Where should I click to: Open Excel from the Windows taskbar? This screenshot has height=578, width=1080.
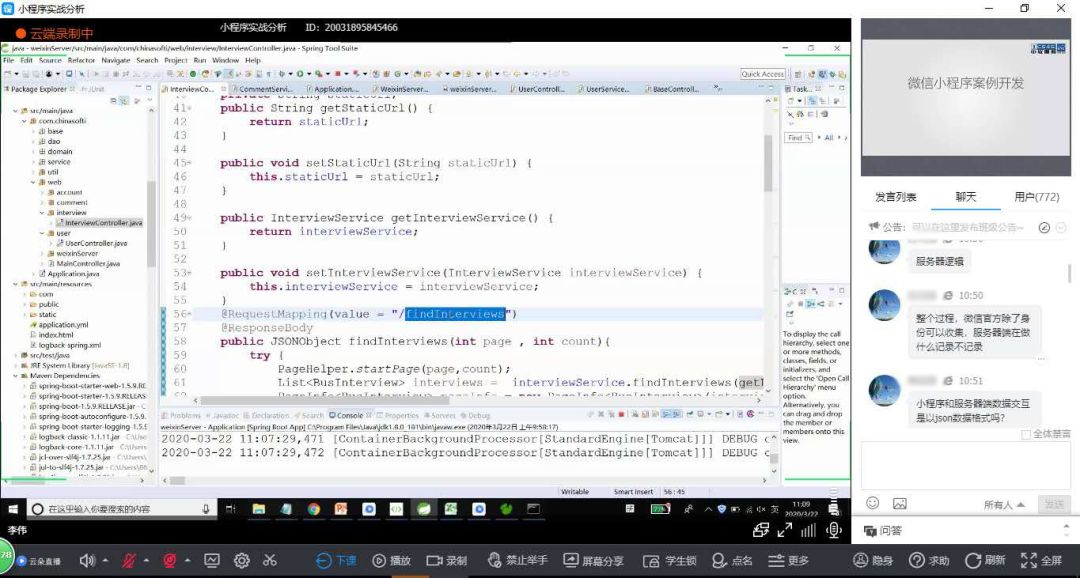coord(450,509)
